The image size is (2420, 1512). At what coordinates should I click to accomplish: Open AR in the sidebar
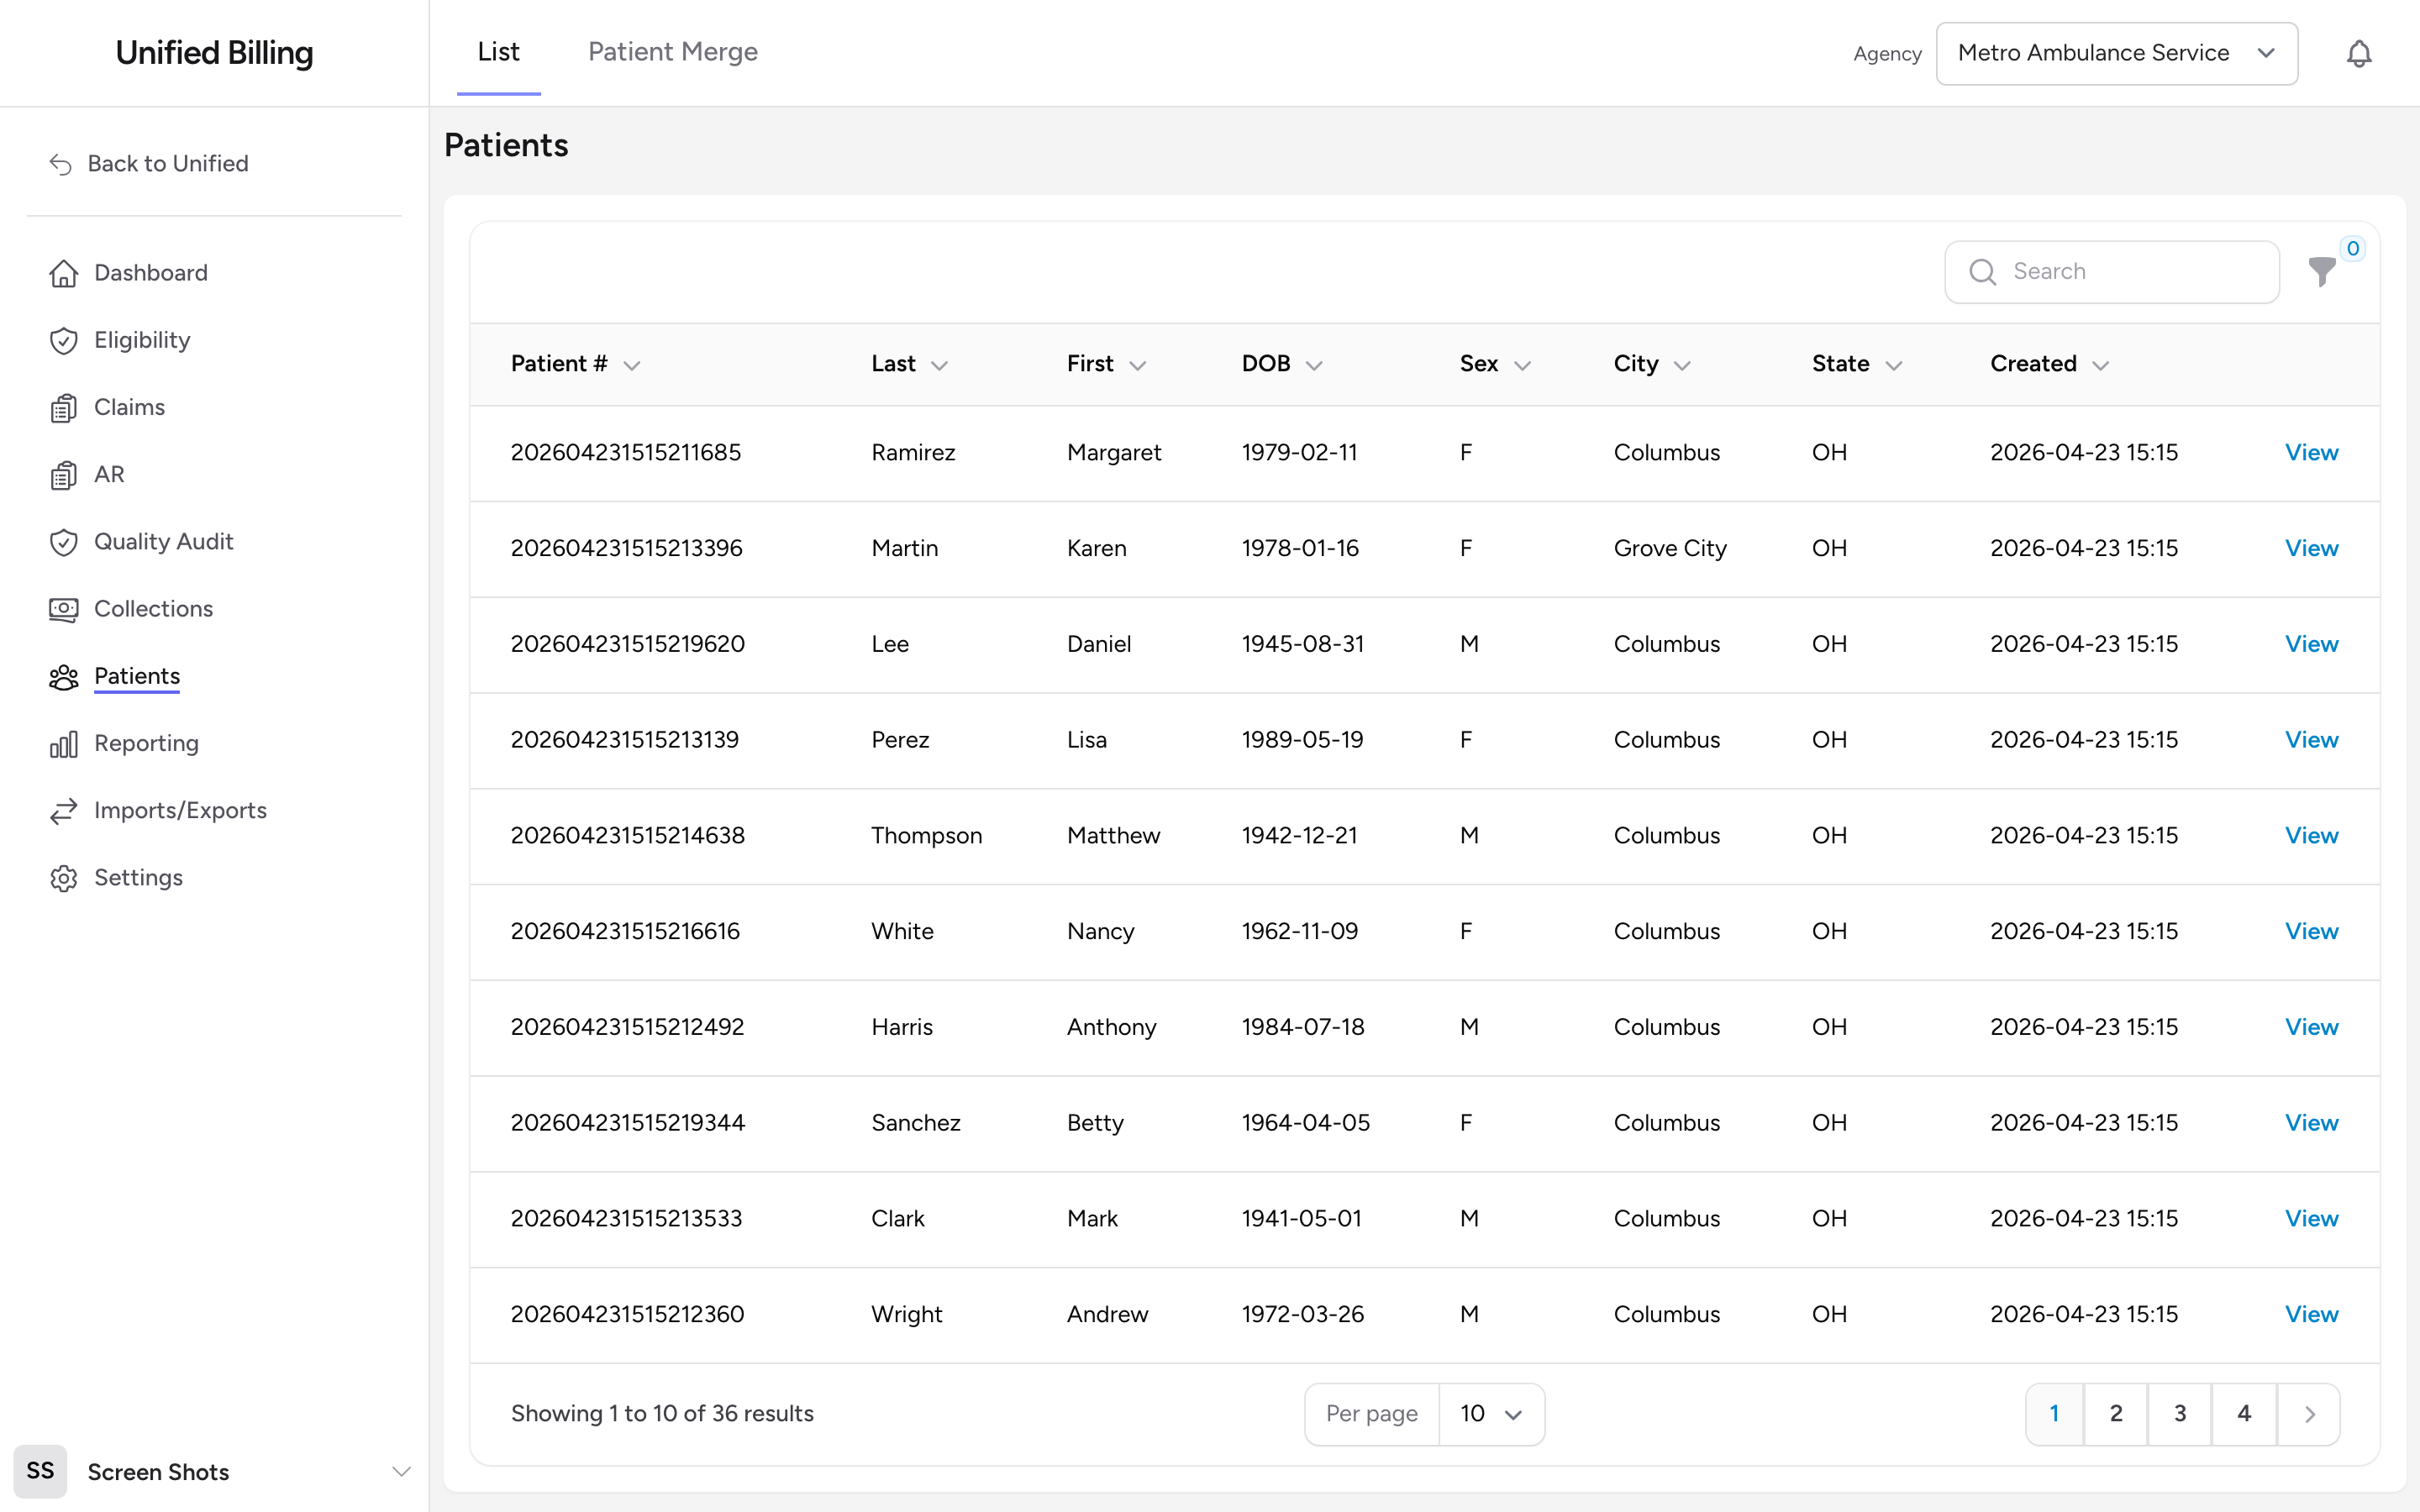[109, 474]
